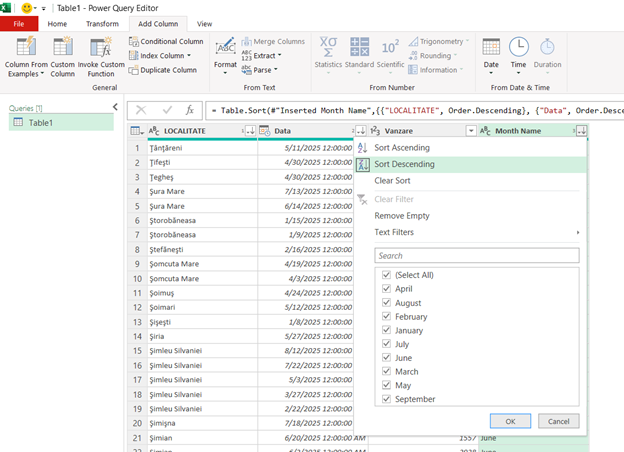Open the Format text tool
Image resolution: width=624 pixels, height=452 pixels.
click(x=225, y=56)
